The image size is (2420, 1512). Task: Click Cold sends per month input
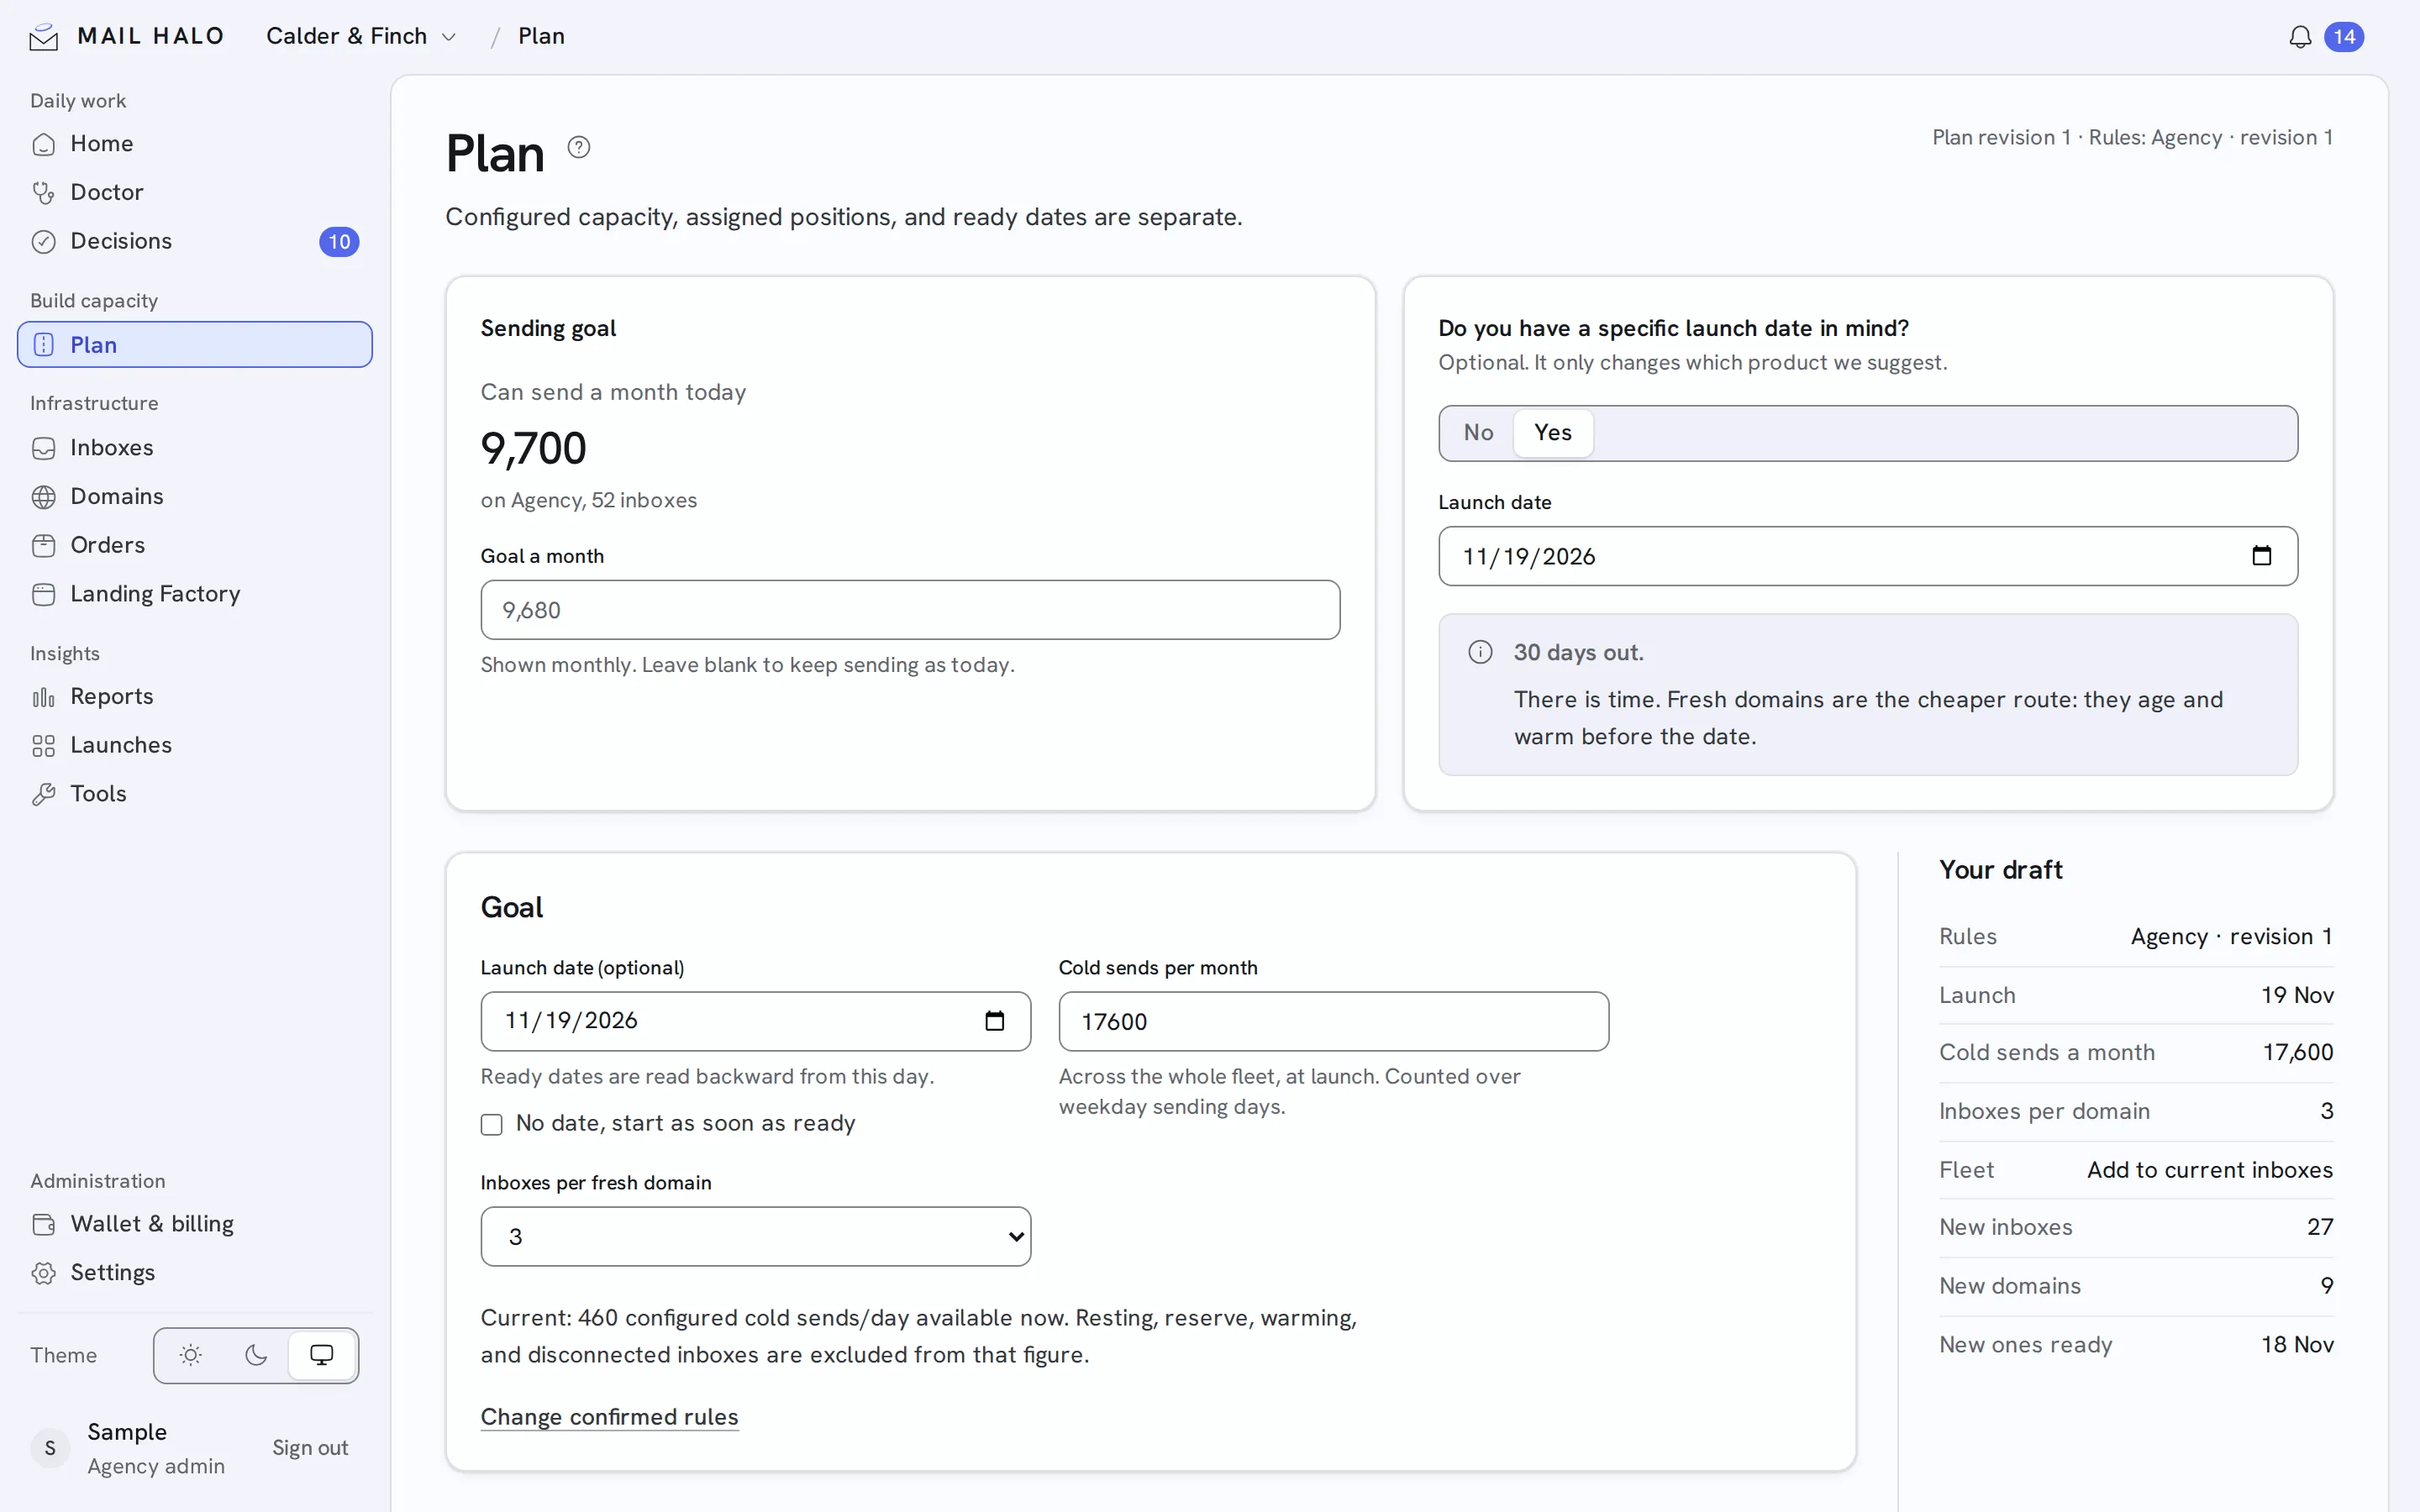pyautogui.click(x=1333, y=1021)
